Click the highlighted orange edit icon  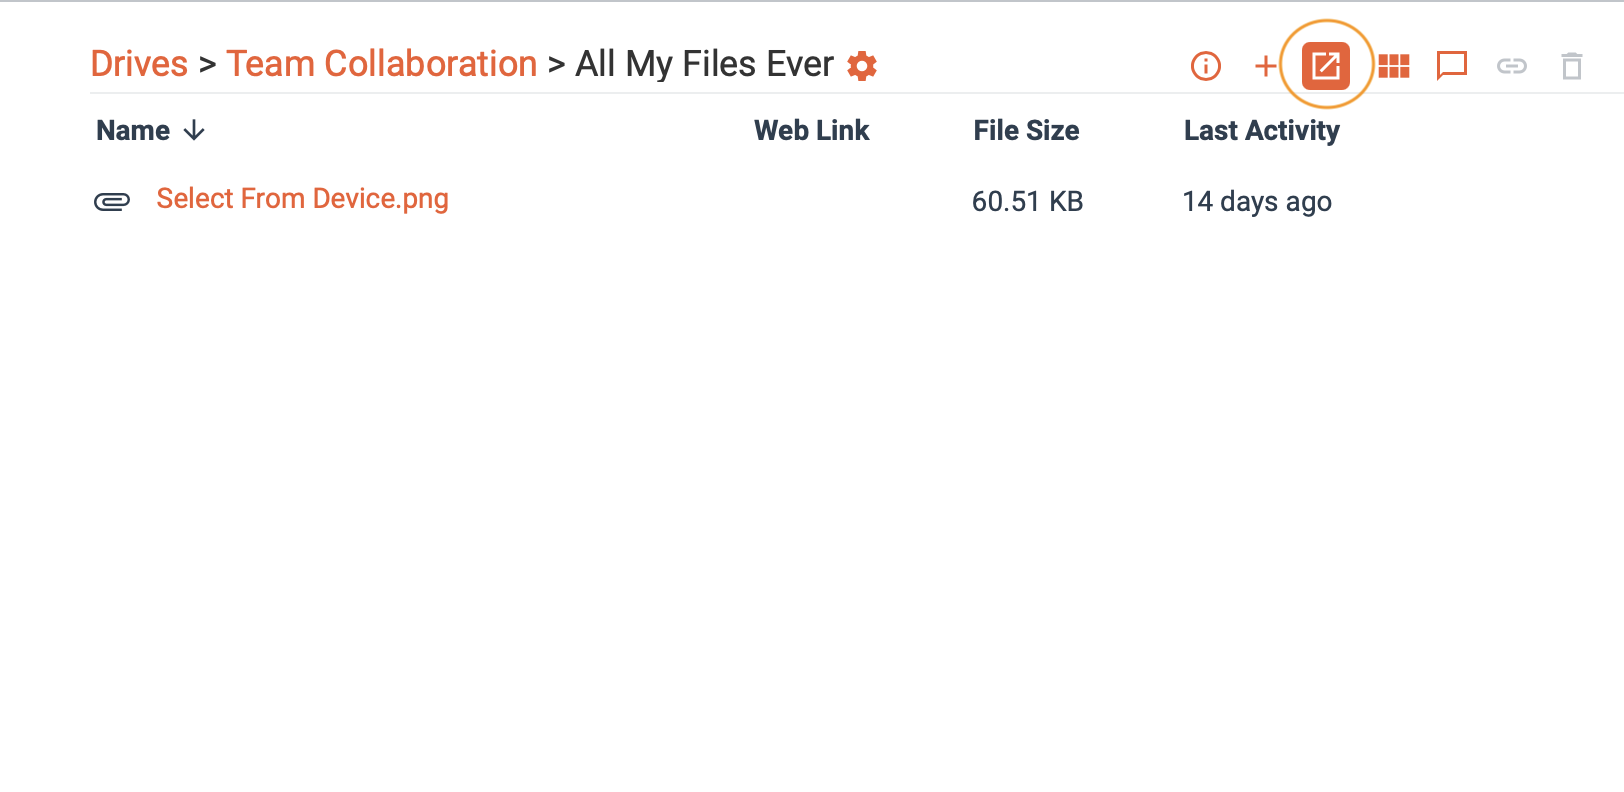[1326, 66]
